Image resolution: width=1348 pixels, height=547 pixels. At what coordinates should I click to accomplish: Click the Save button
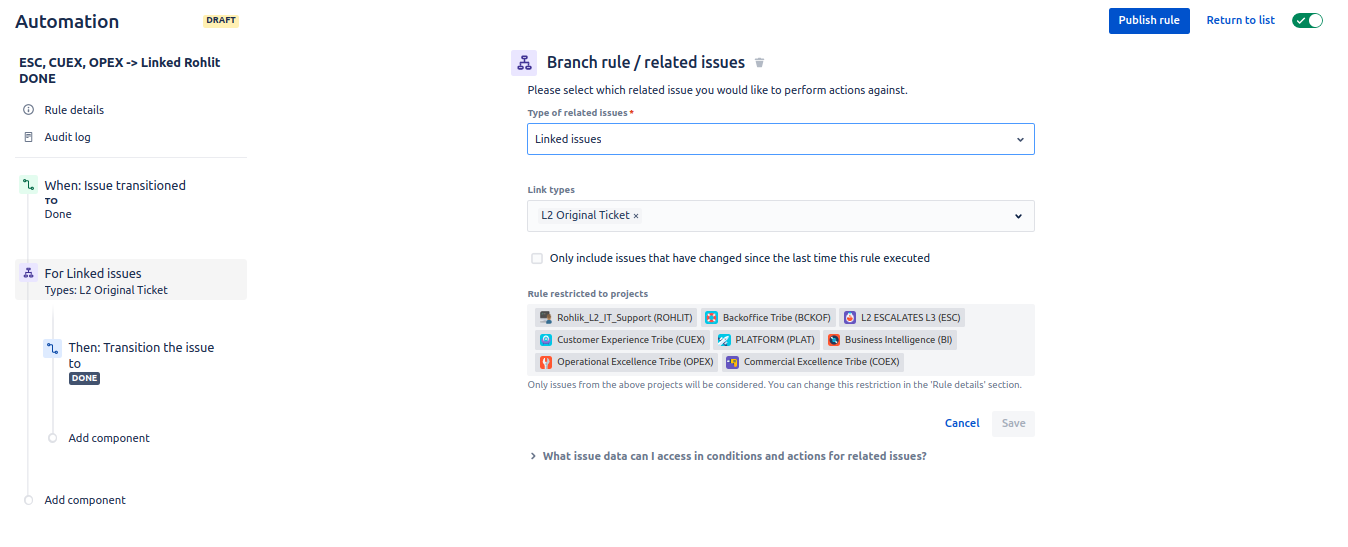(1013, 423)
